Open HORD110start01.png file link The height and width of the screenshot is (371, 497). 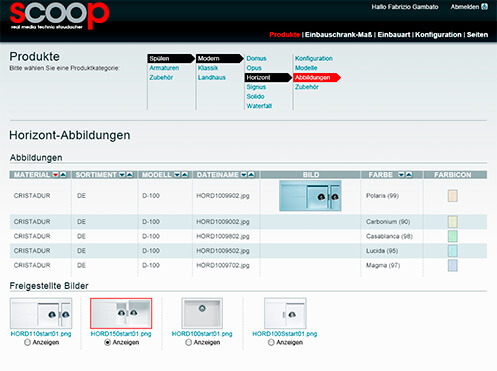pyautogui.click(x=41, y=334)
